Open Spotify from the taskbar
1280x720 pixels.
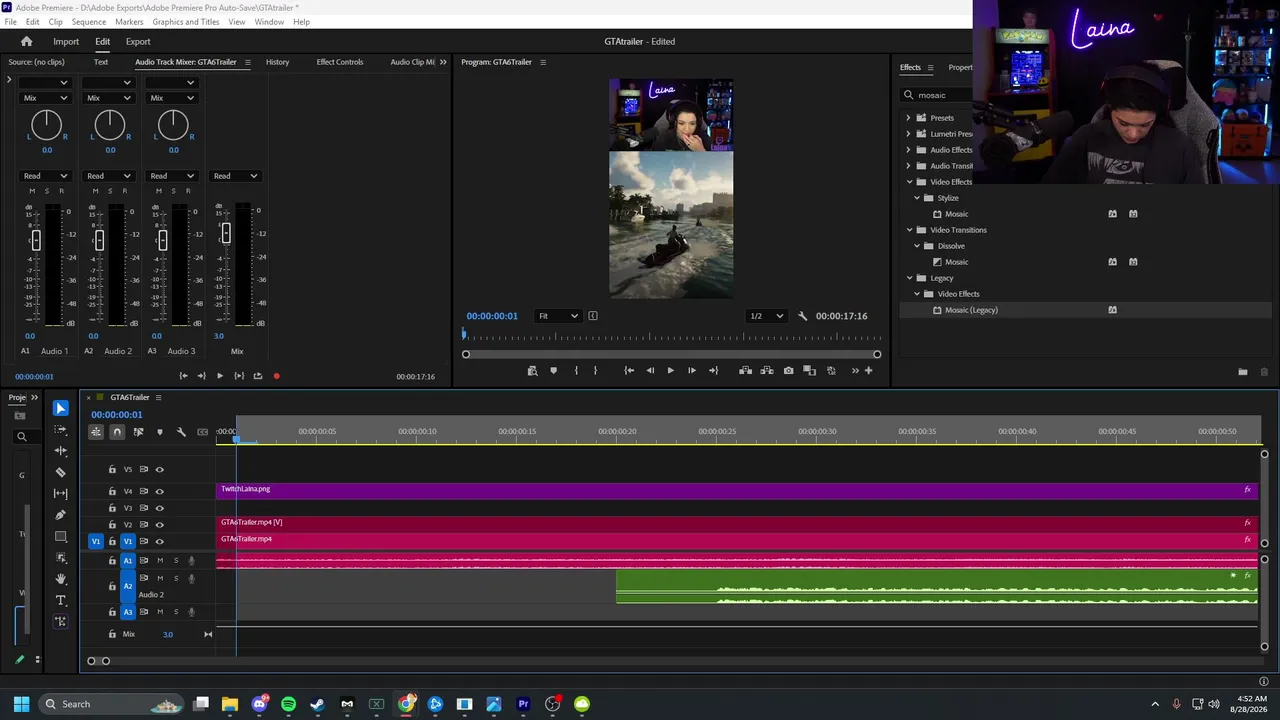click(x=288, y=704)
